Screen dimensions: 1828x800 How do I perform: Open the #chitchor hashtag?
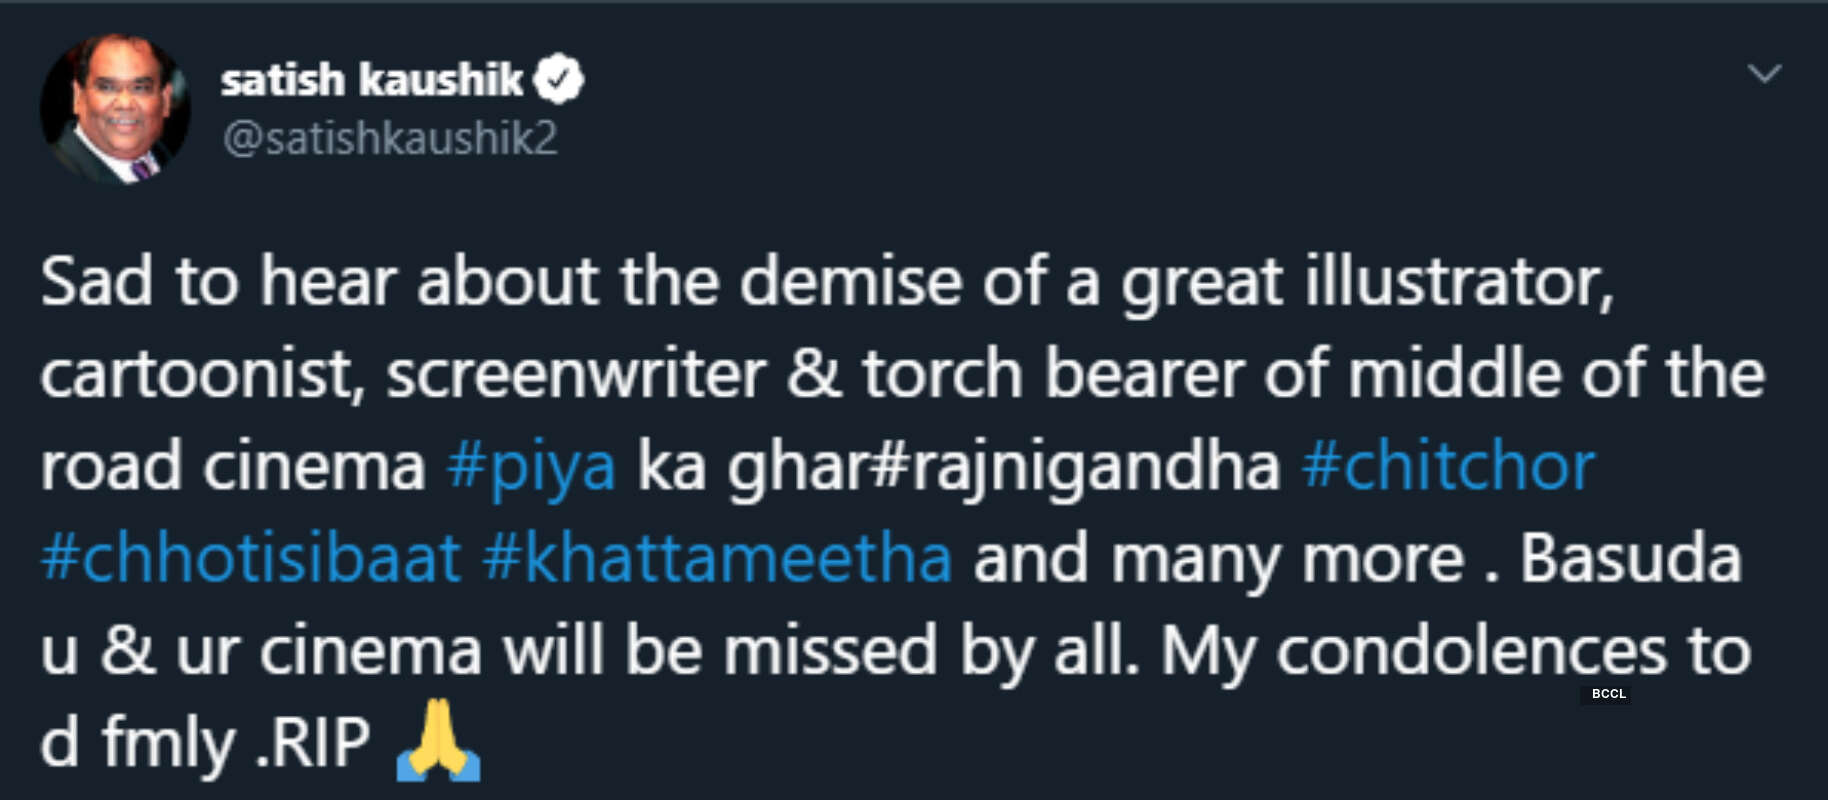pos(1448,467)
